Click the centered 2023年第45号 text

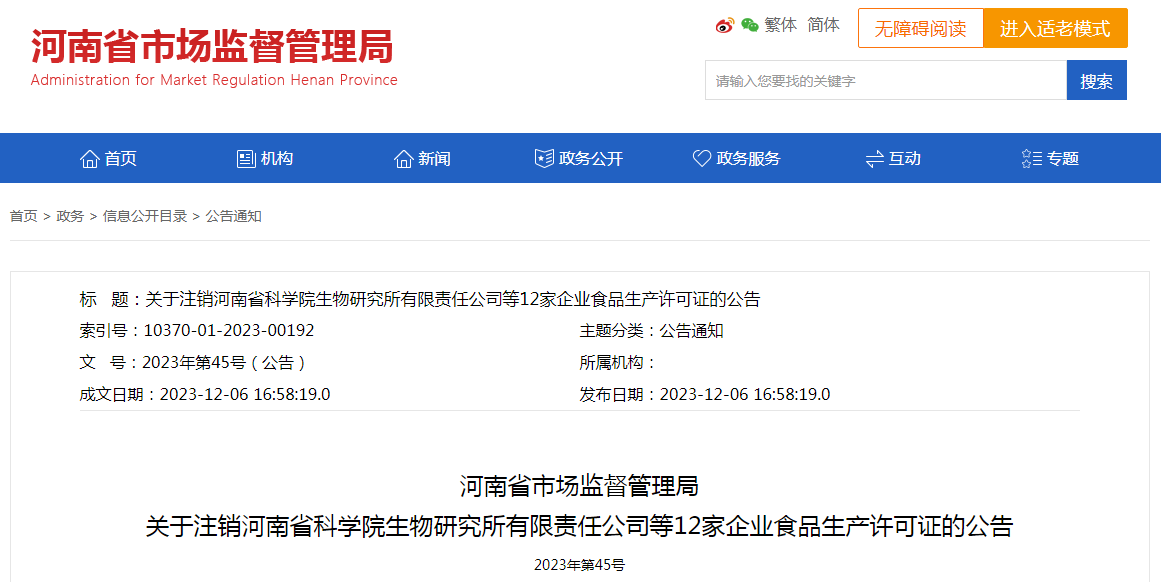pos(579,565)
